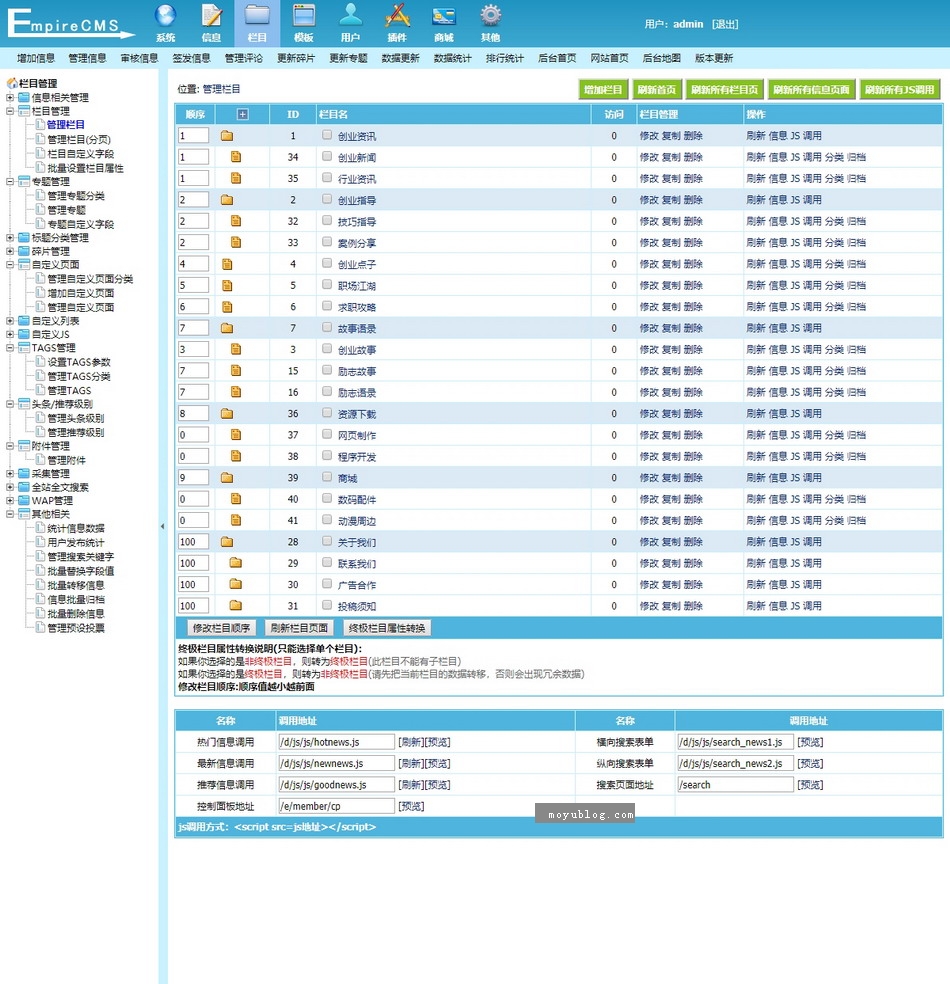Click the 修改栏目顺序 button
The height and width of the screenshot is (984, 950).
[221, 628]
